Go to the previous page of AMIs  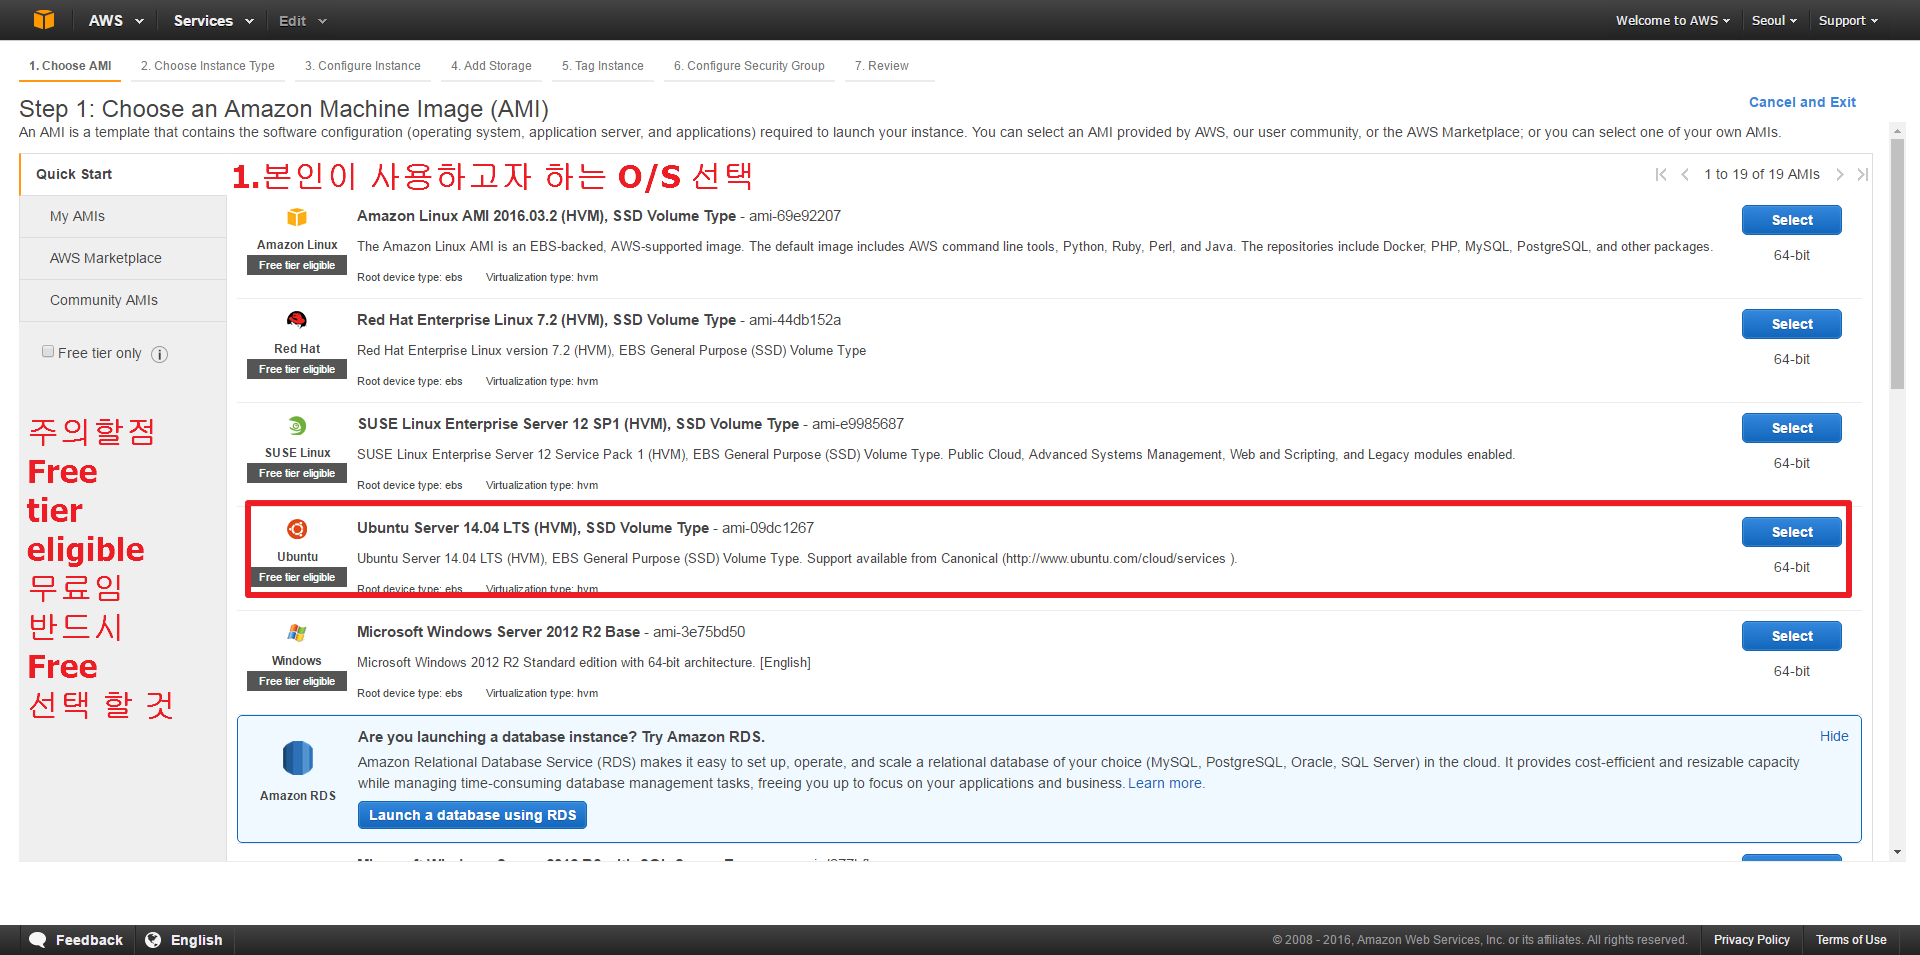(1685, 174)
